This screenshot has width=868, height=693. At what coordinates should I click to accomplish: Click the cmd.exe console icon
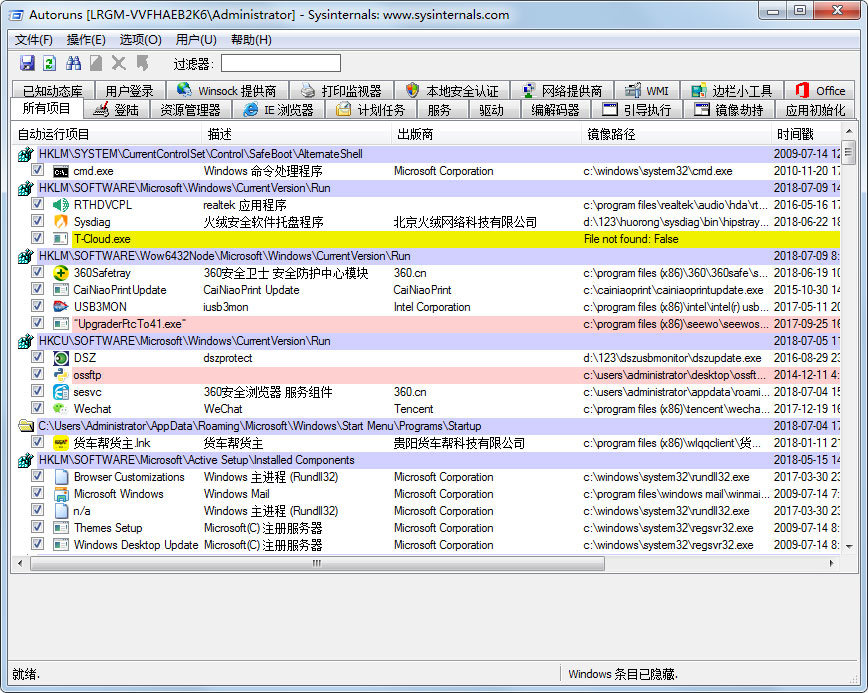pyautogui.click(x=61, y=172)
